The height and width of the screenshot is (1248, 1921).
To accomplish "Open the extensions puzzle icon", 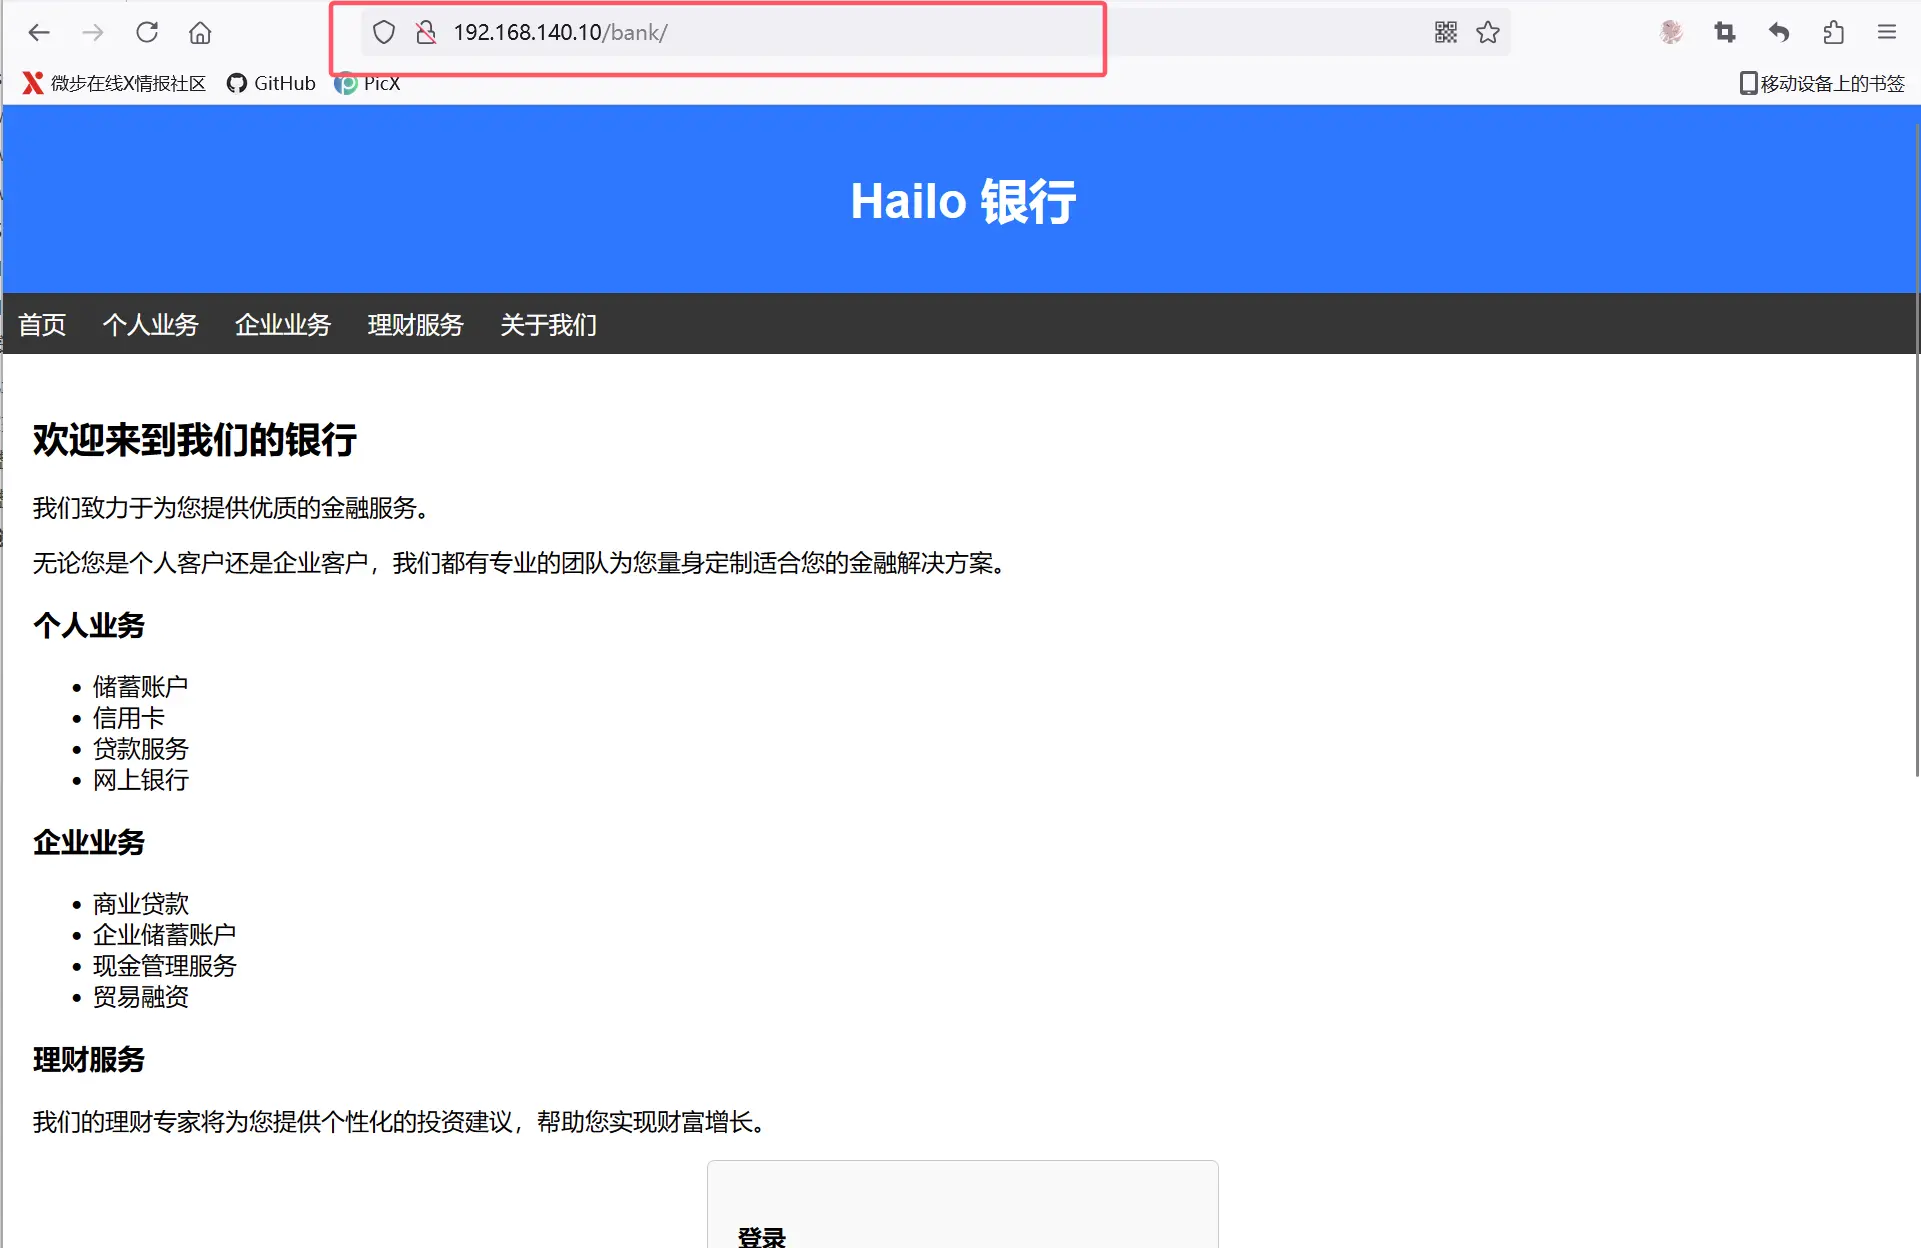I will point(1833,32).
